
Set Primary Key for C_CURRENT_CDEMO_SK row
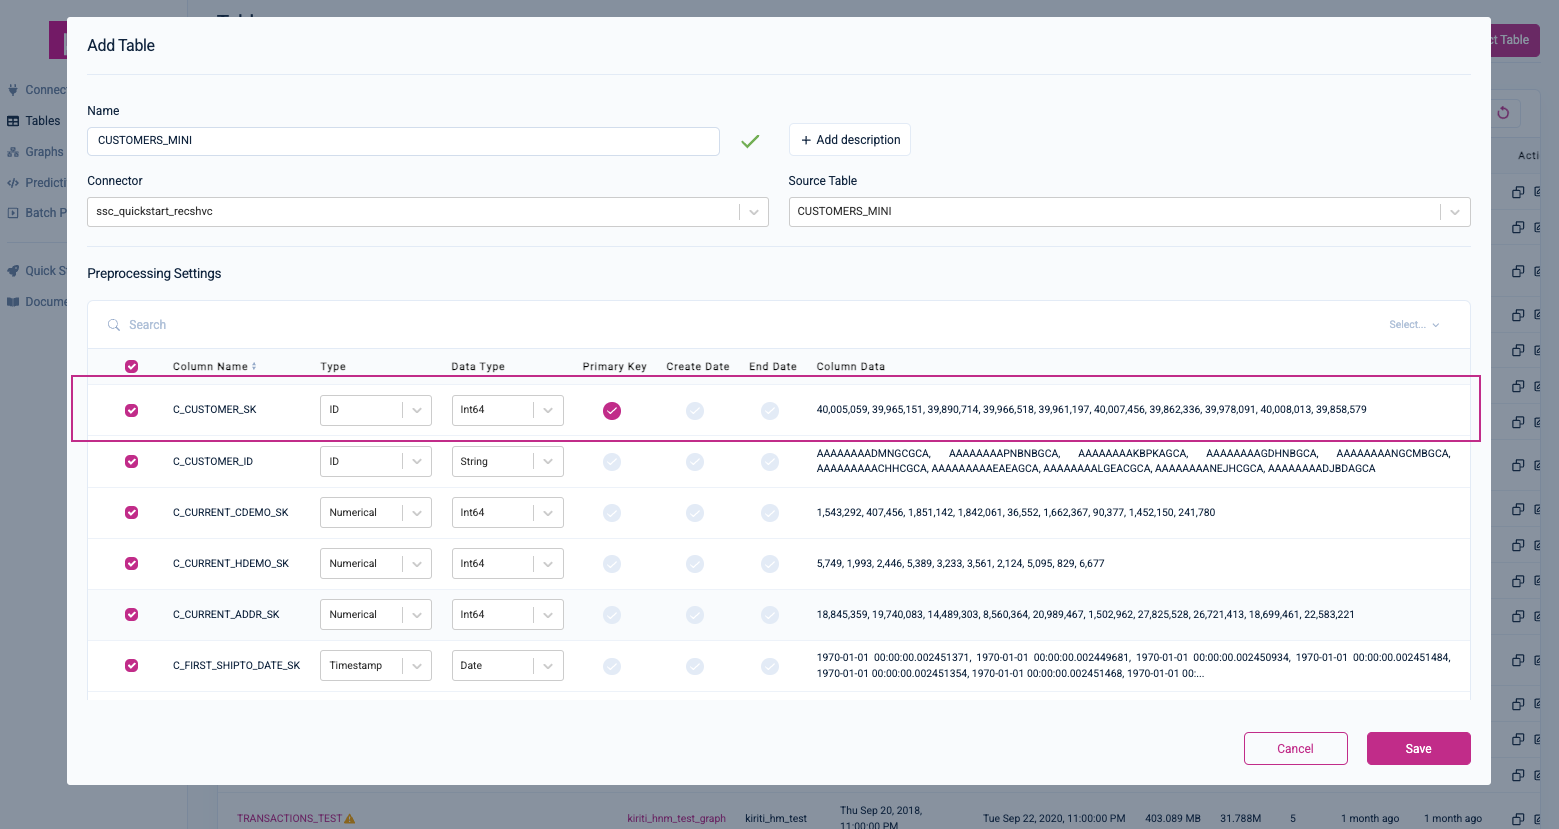point(612,512)
